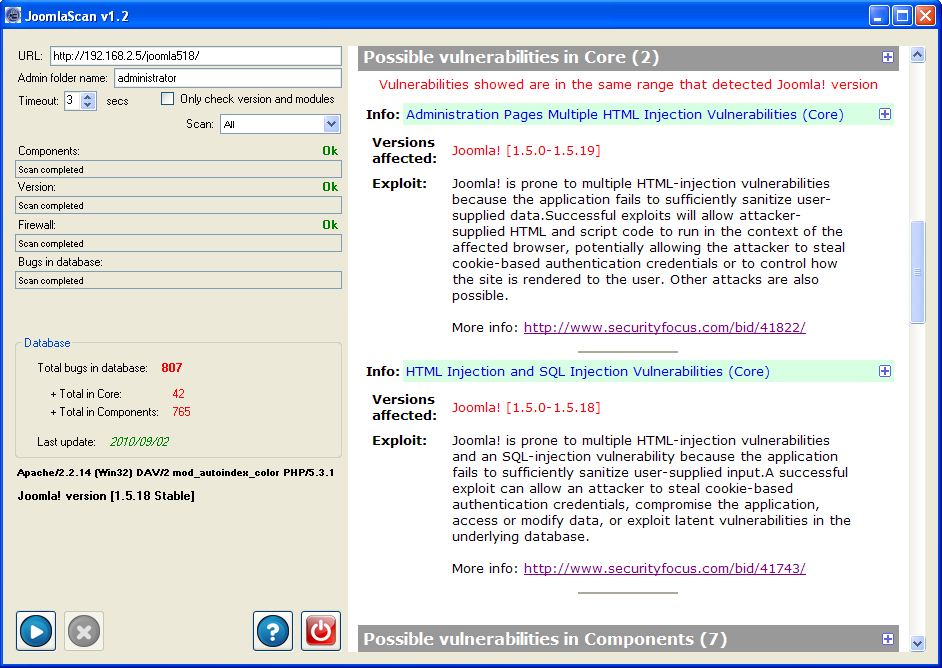Click Total in Components value 765
Viewport: 942px width, 668px height.
(181, 412)
